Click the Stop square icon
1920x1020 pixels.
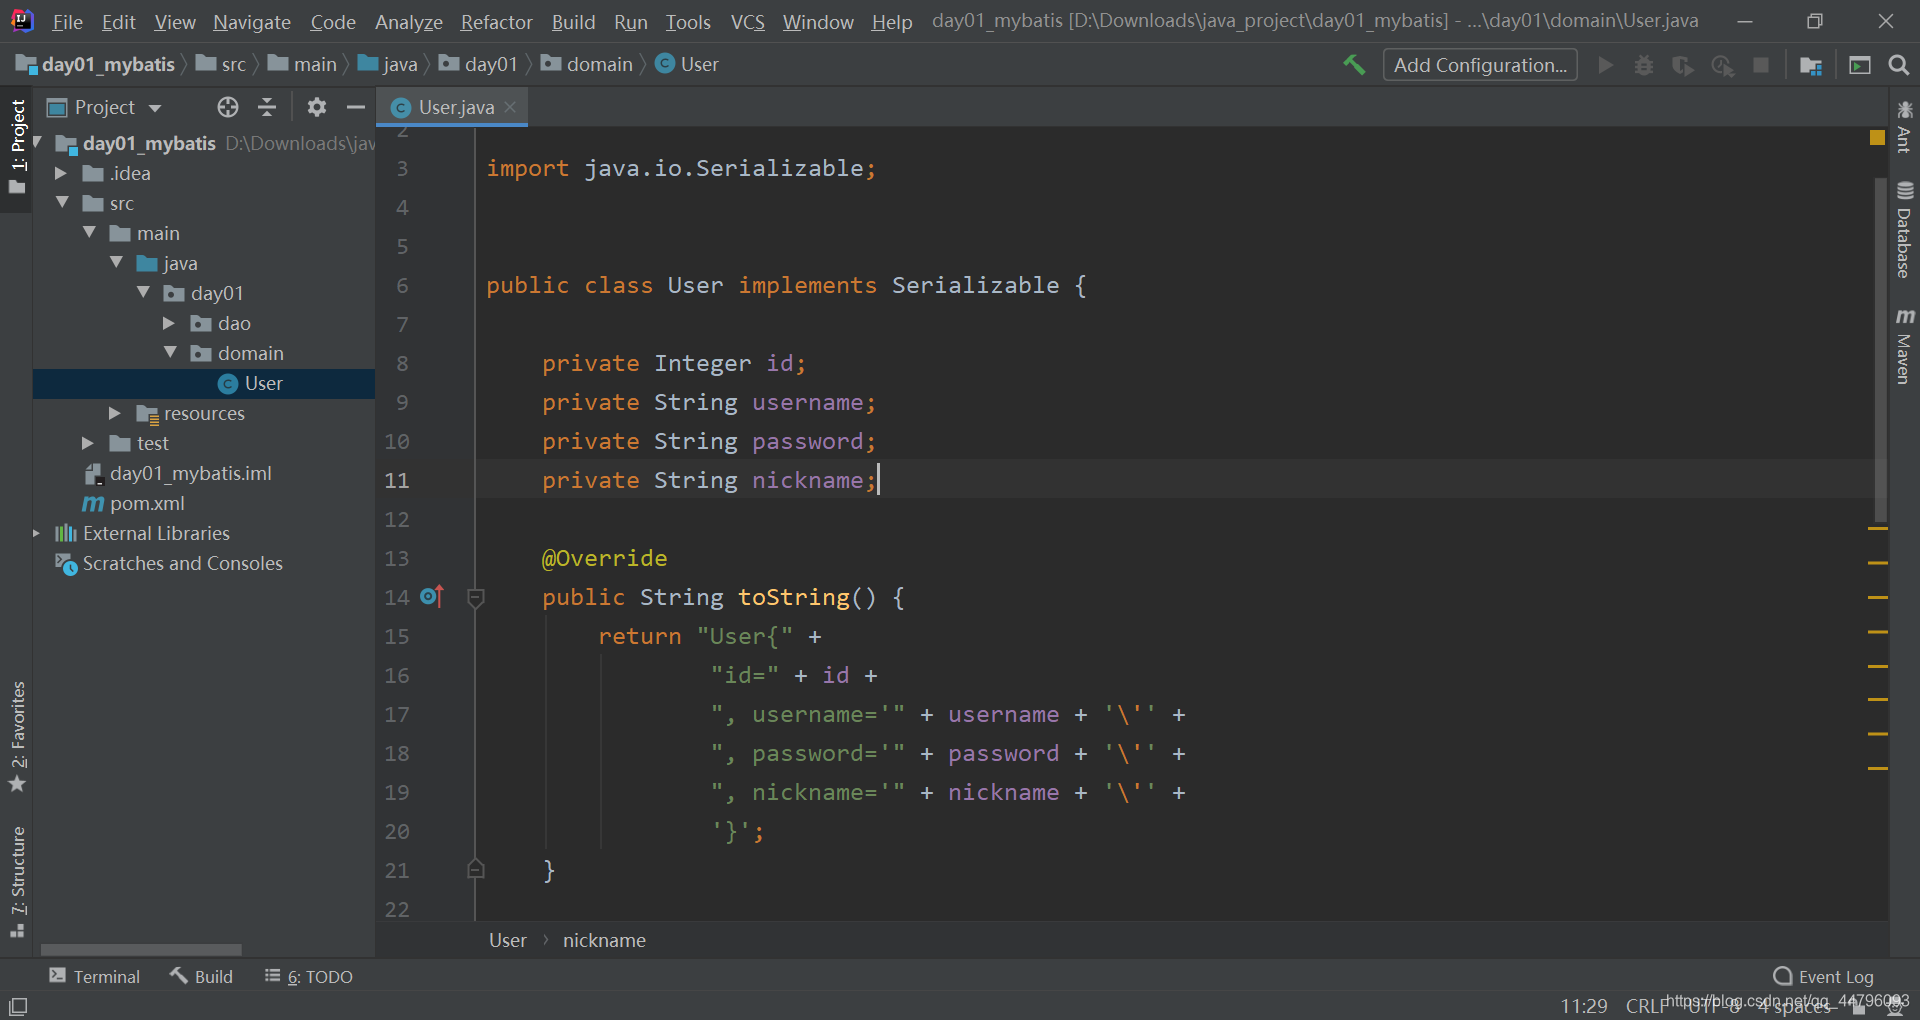(x=1761, y=65)
